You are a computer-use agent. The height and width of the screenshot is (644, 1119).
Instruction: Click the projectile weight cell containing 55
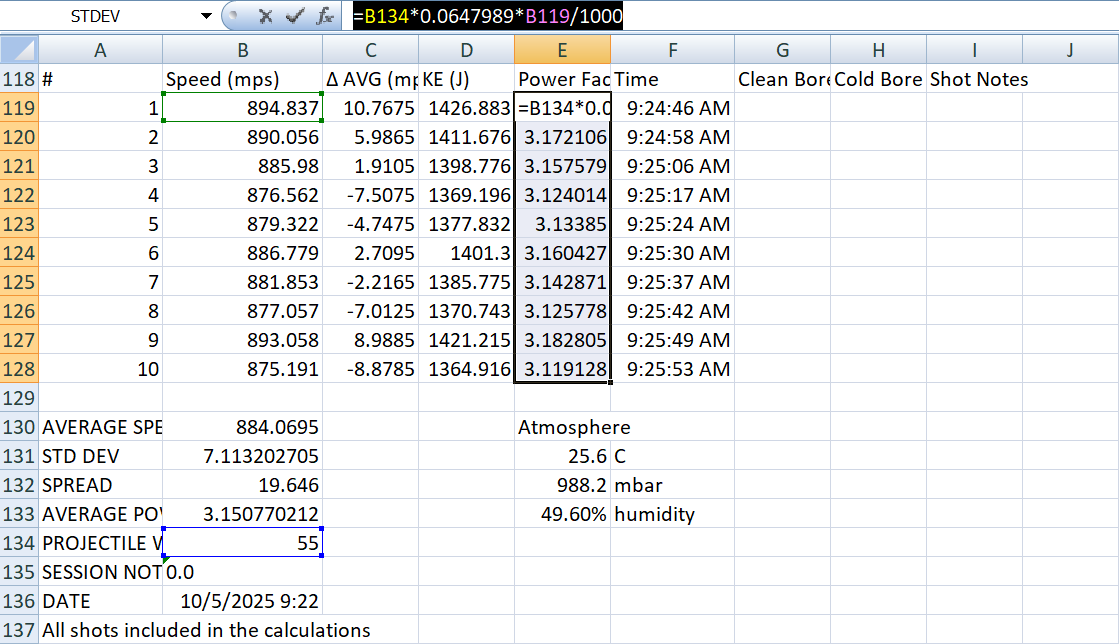click(242, 543)
